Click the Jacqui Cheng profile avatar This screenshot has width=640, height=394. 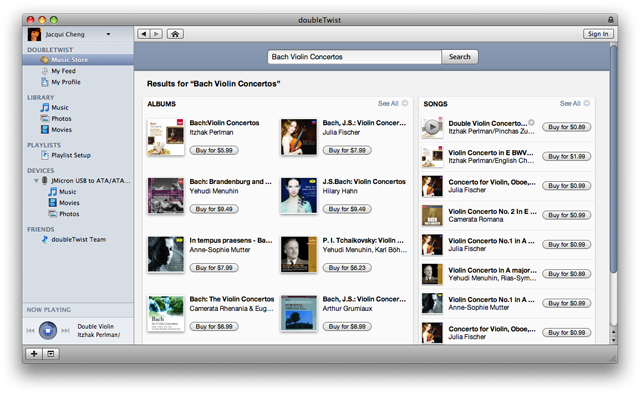tap(34, 34)
